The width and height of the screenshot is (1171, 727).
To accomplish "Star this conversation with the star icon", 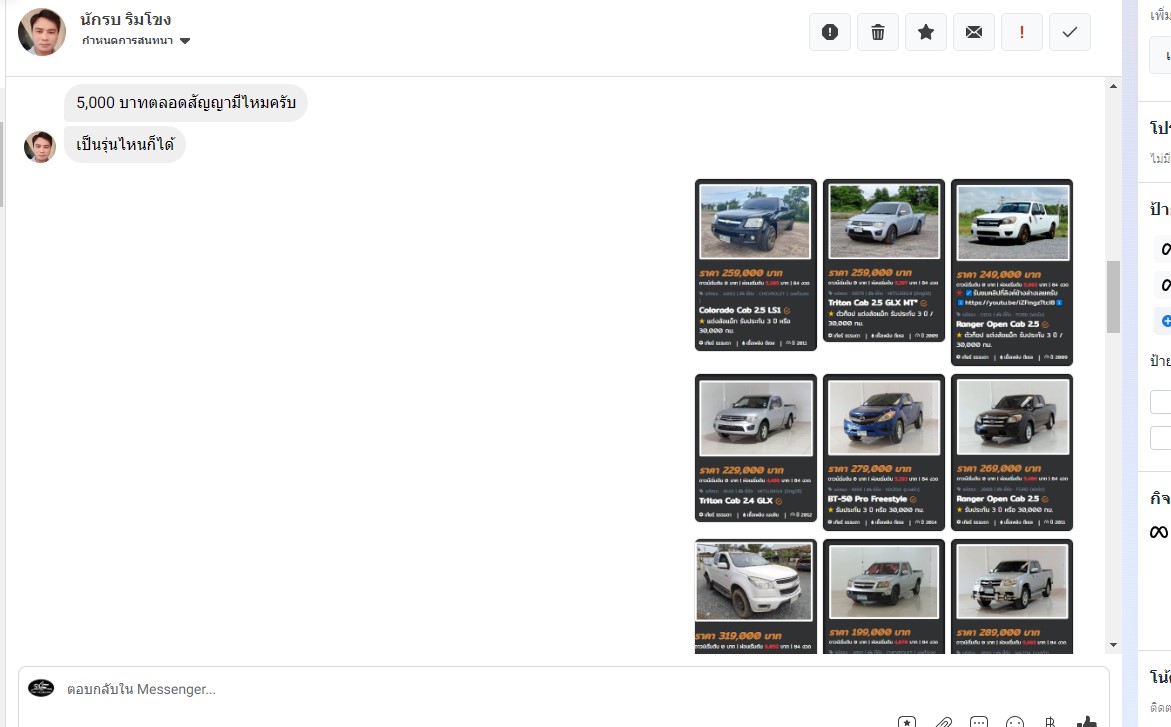I will tap(925, 32).
